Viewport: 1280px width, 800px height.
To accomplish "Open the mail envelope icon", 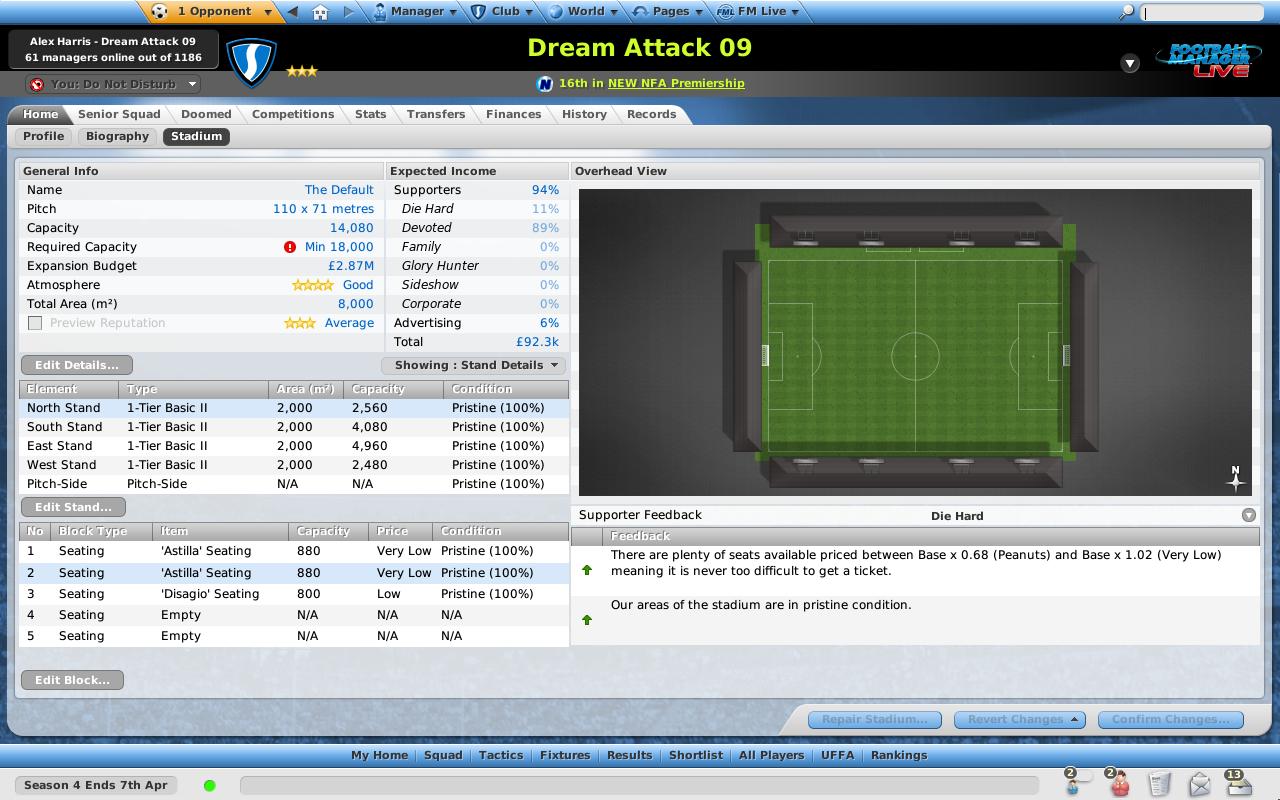I will pos(1199,784).
